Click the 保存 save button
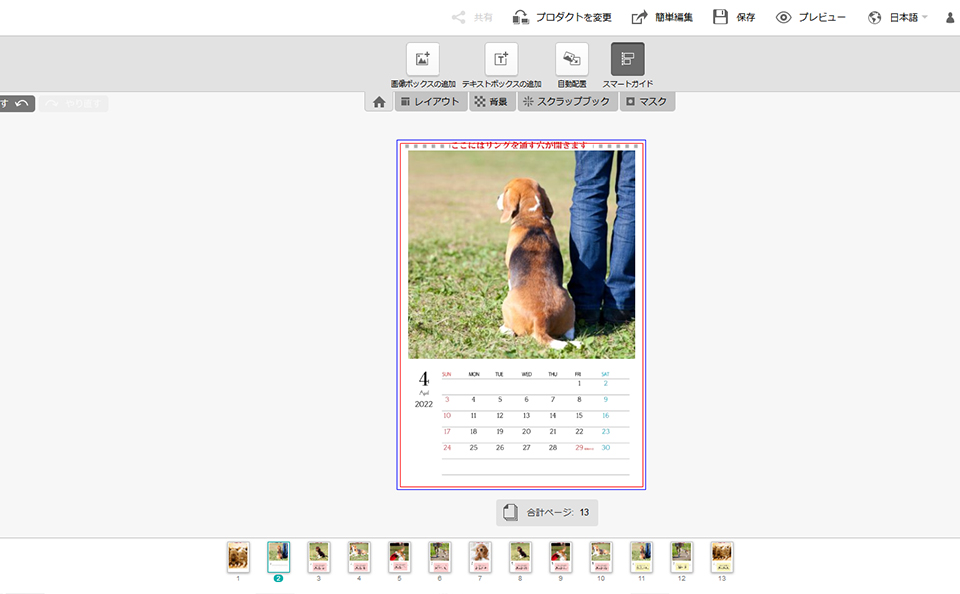This screenshot has height=594, width=960. (734, 17)
